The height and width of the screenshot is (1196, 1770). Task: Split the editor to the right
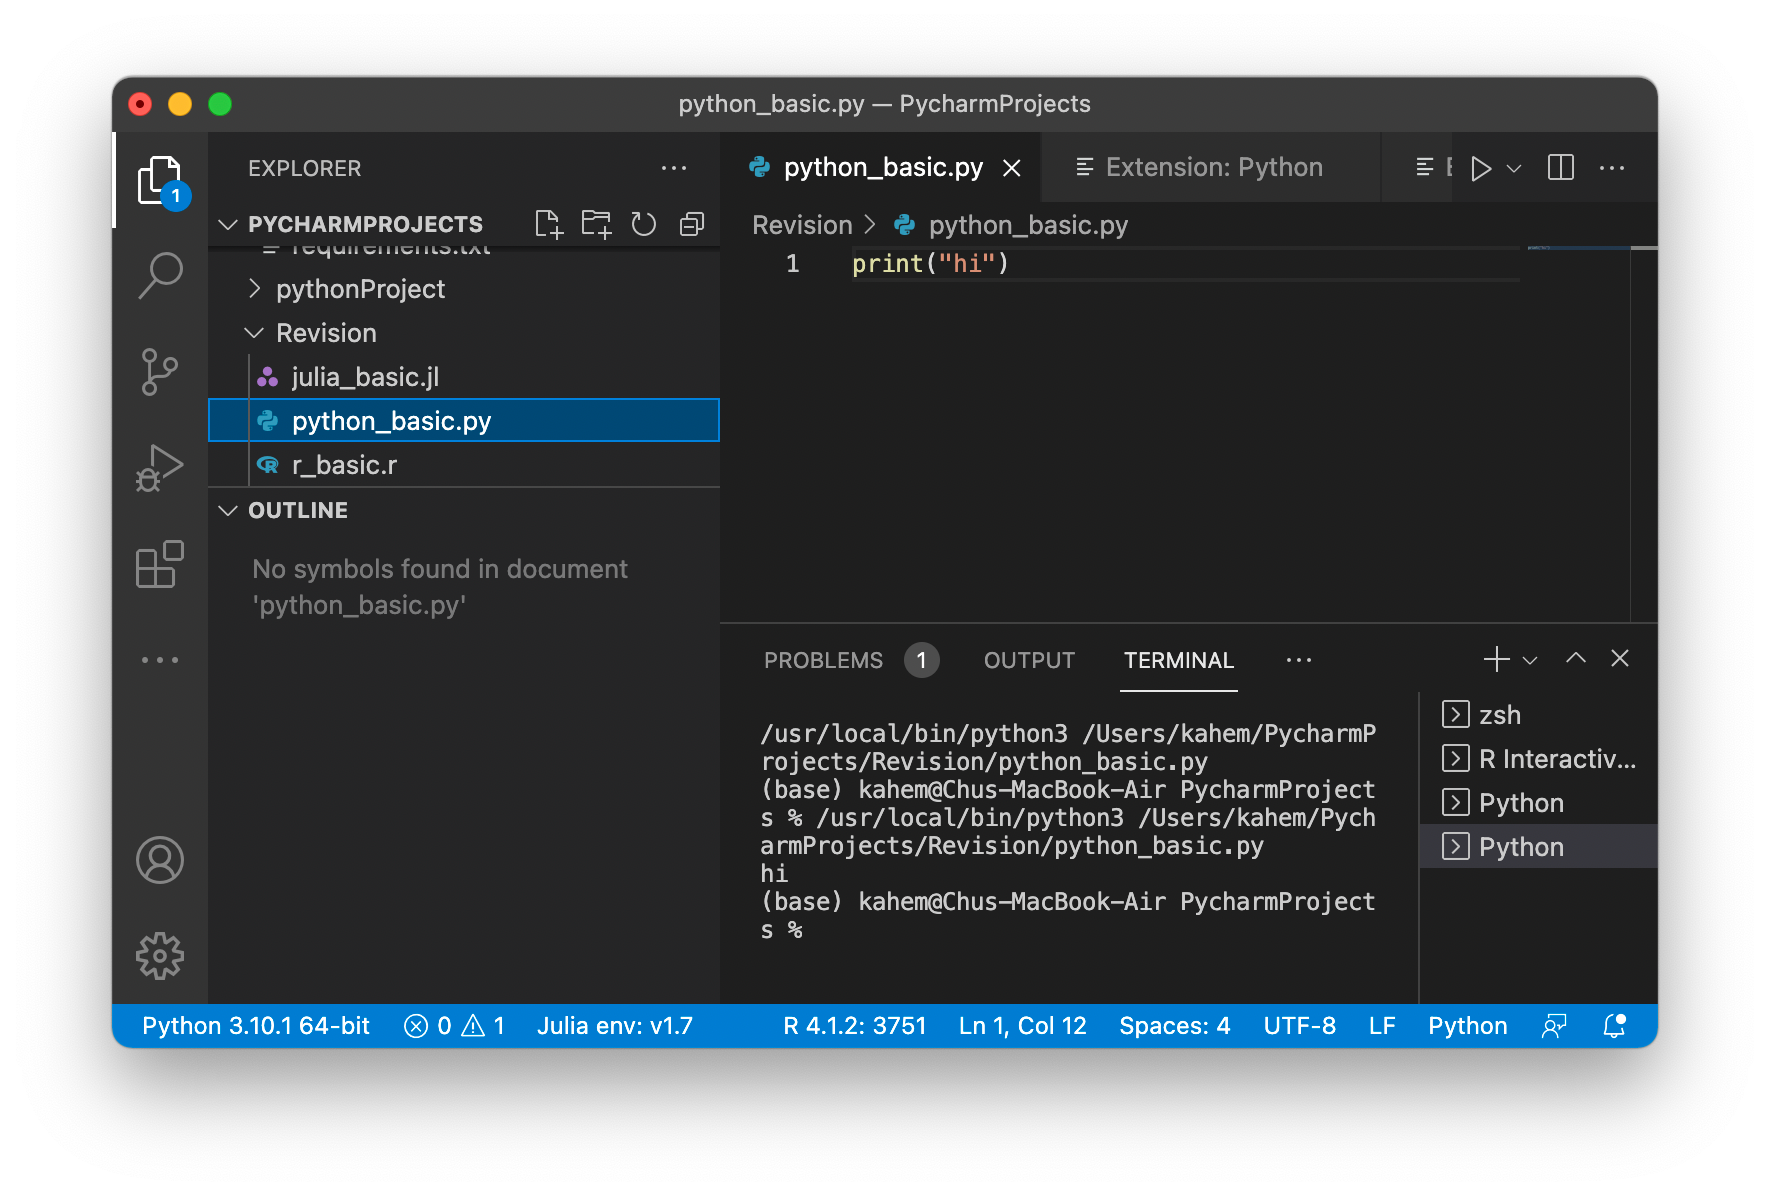(1560, 168)
